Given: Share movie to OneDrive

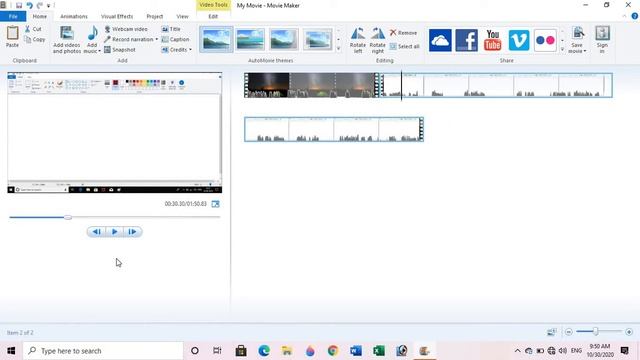Looking at the screenshot, I should 440,40.
